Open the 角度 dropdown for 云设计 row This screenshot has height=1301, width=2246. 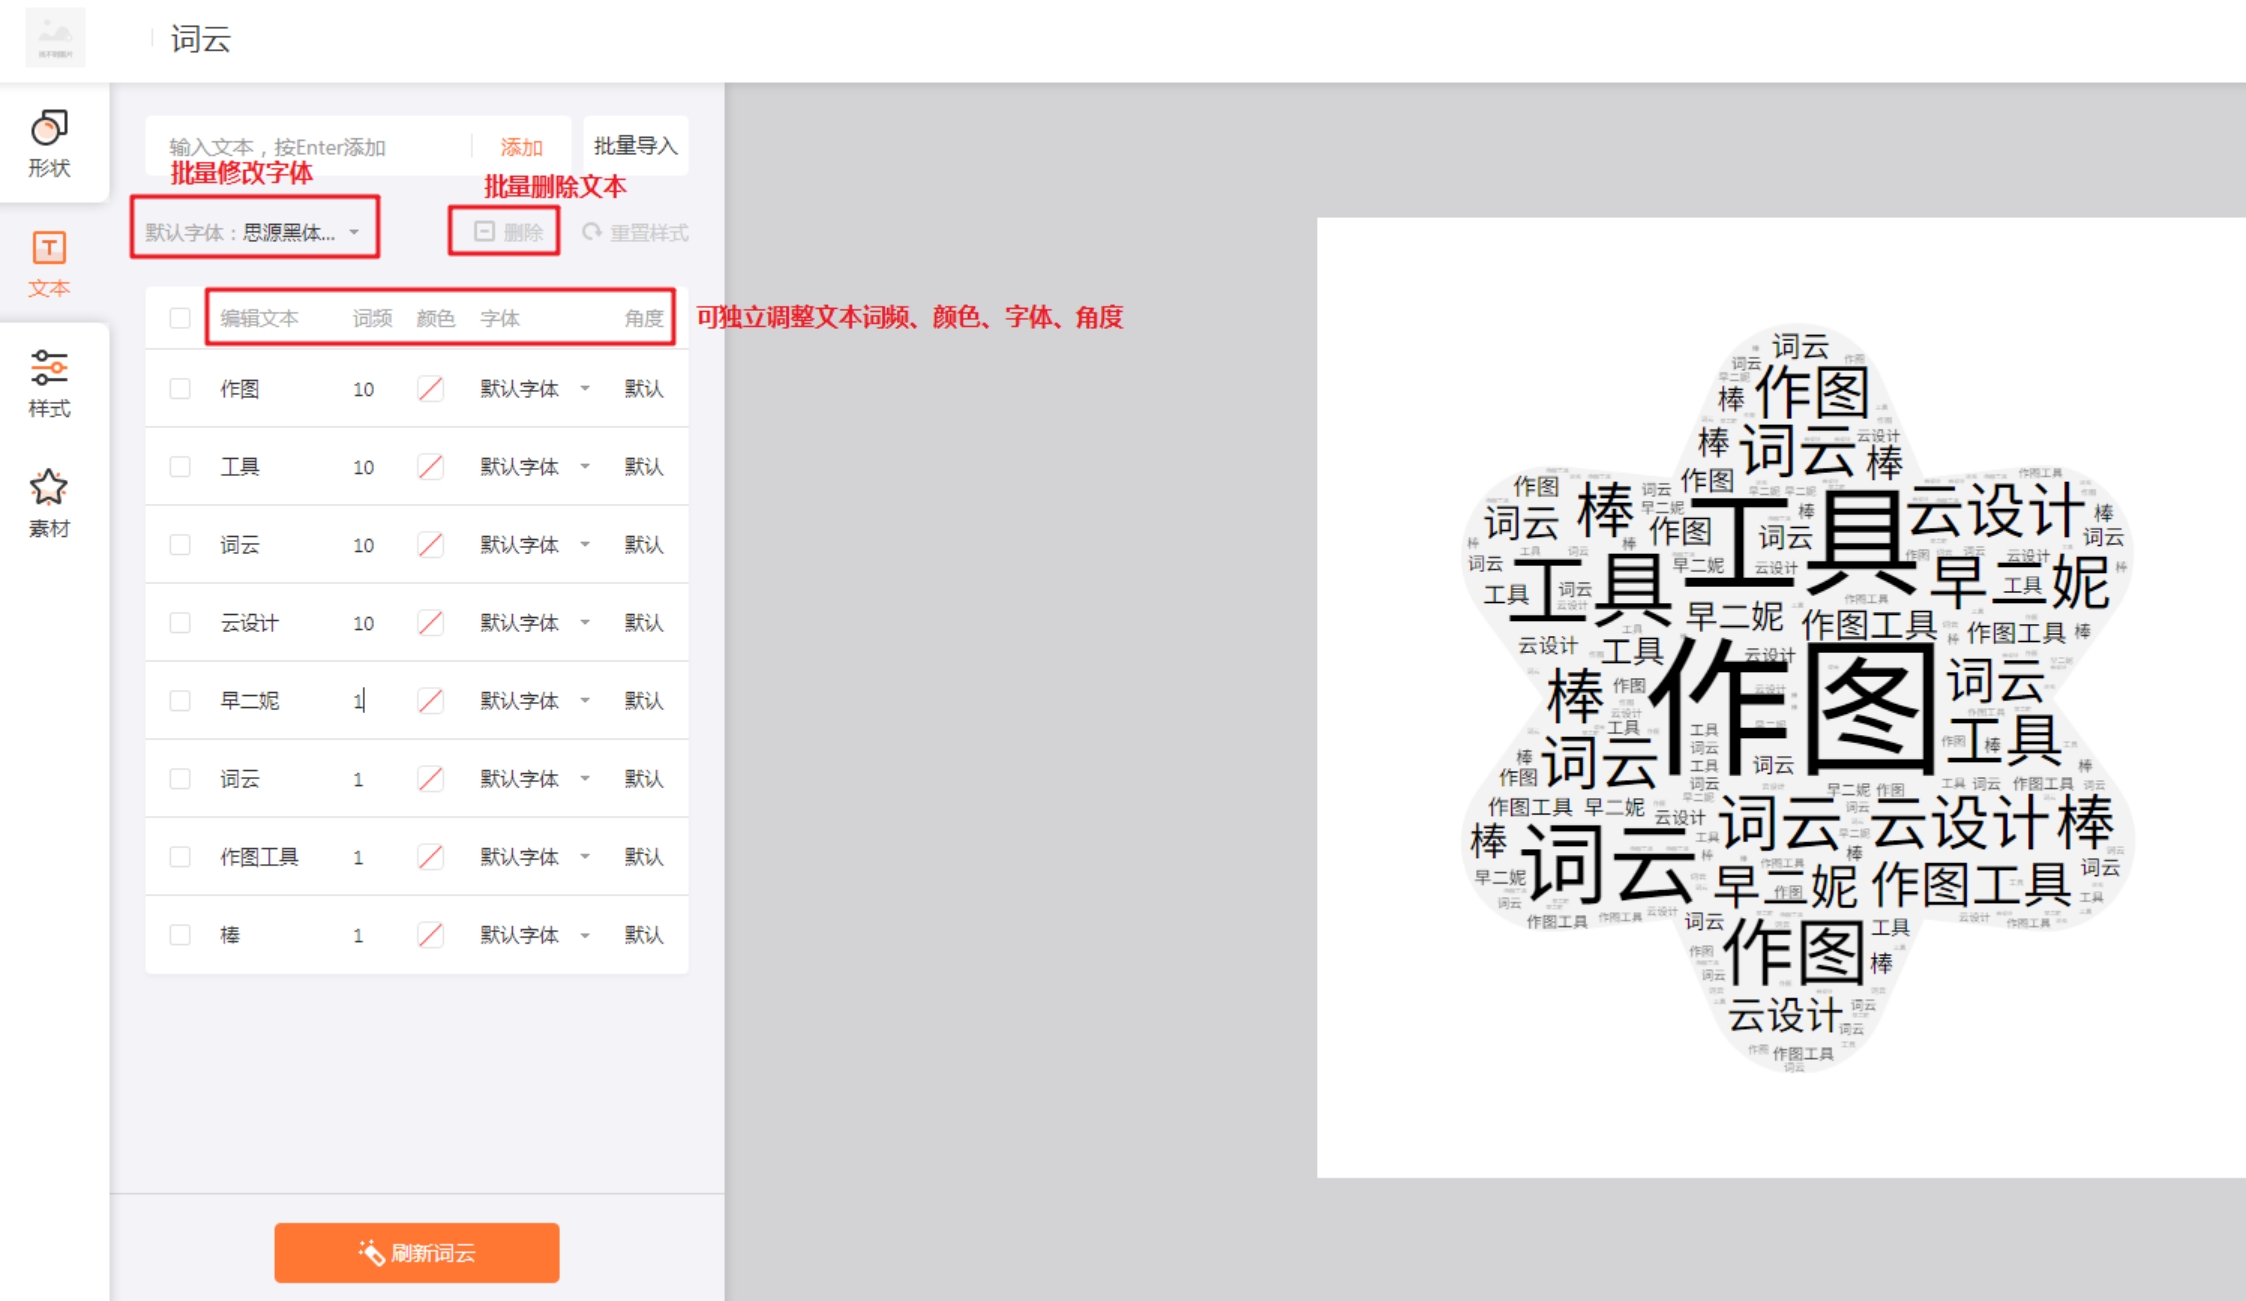point(645,622)
